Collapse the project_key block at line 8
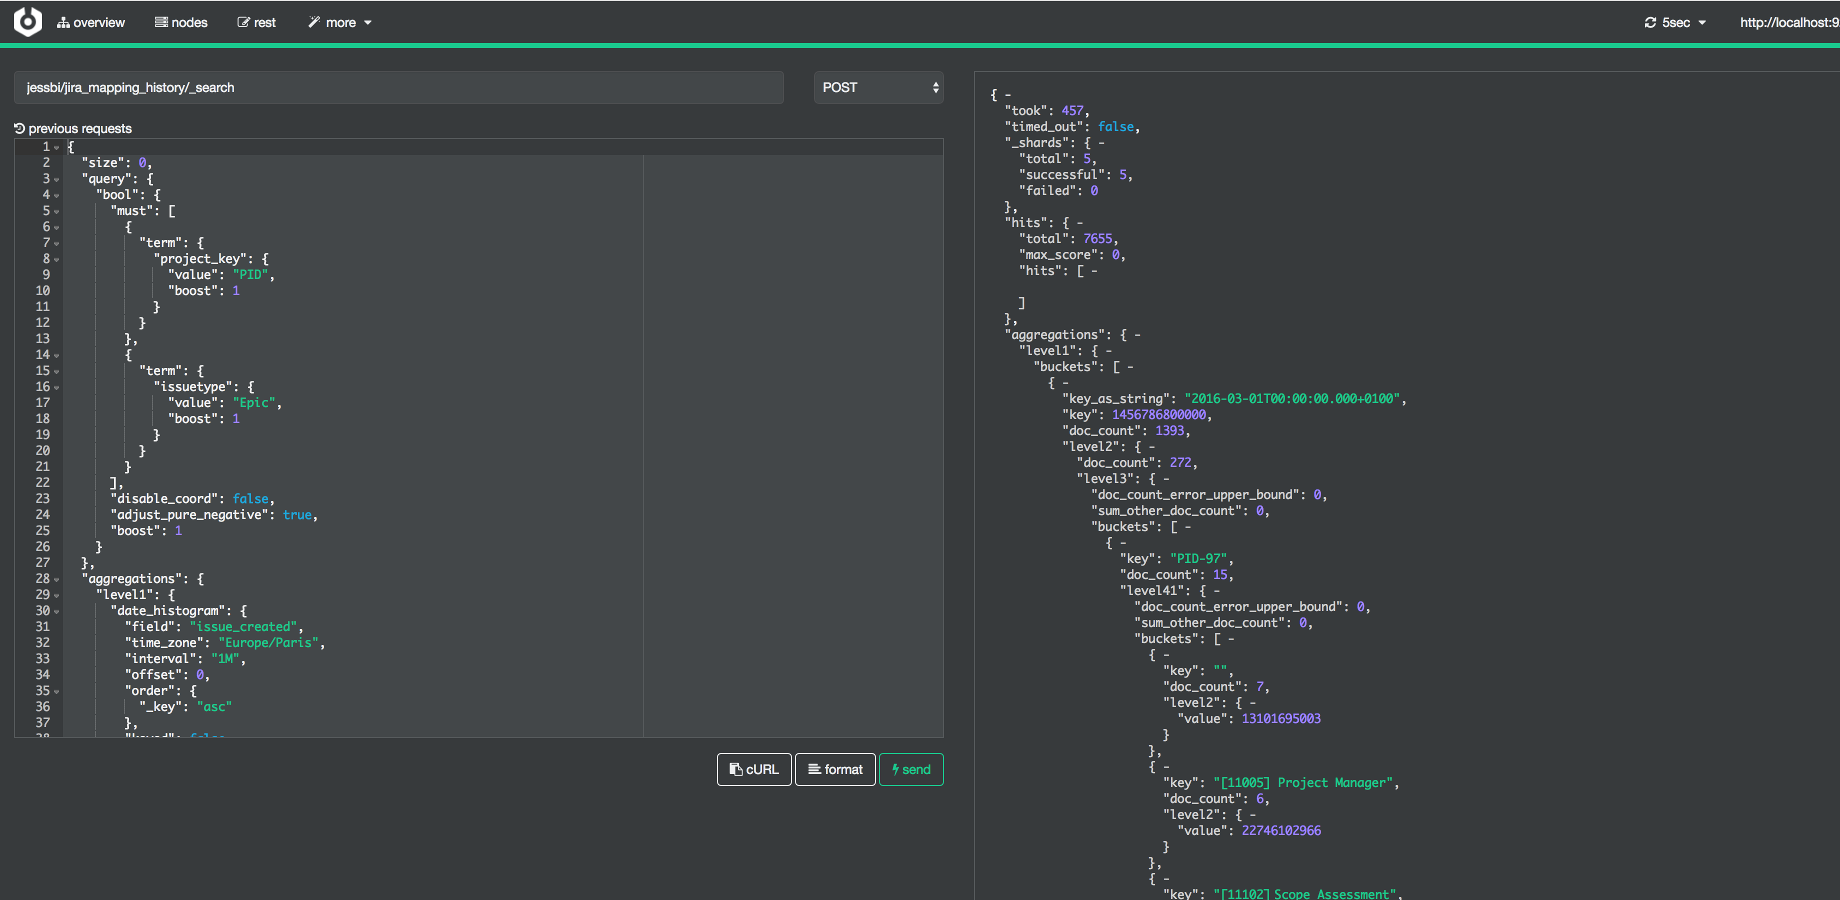Screen dimensions: 1840x900 pyautogui.click(x=57, y=259)
